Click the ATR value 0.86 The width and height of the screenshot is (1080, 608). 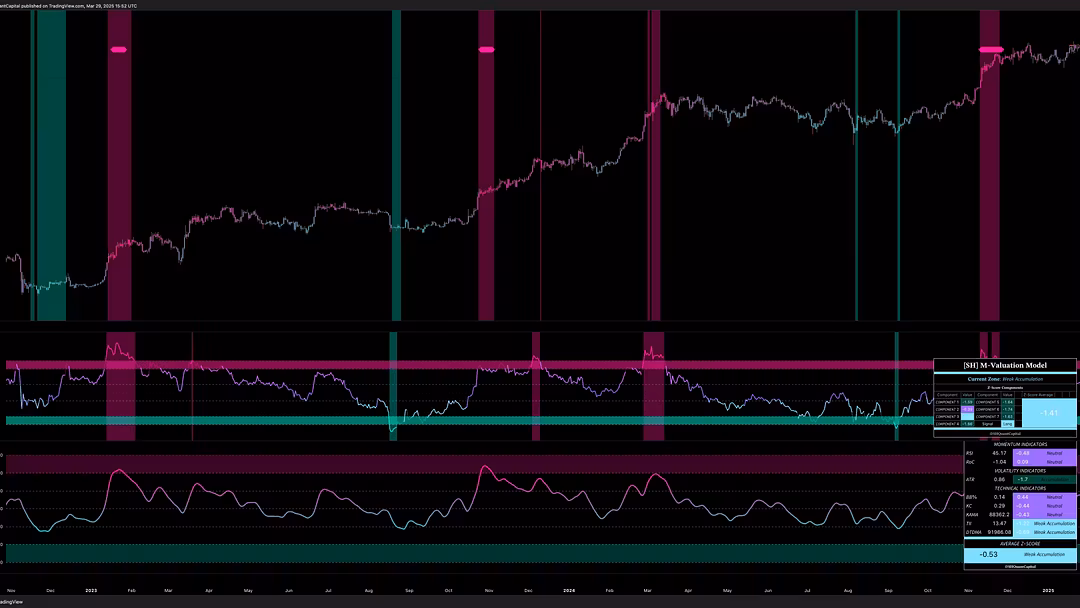[999, 479]
